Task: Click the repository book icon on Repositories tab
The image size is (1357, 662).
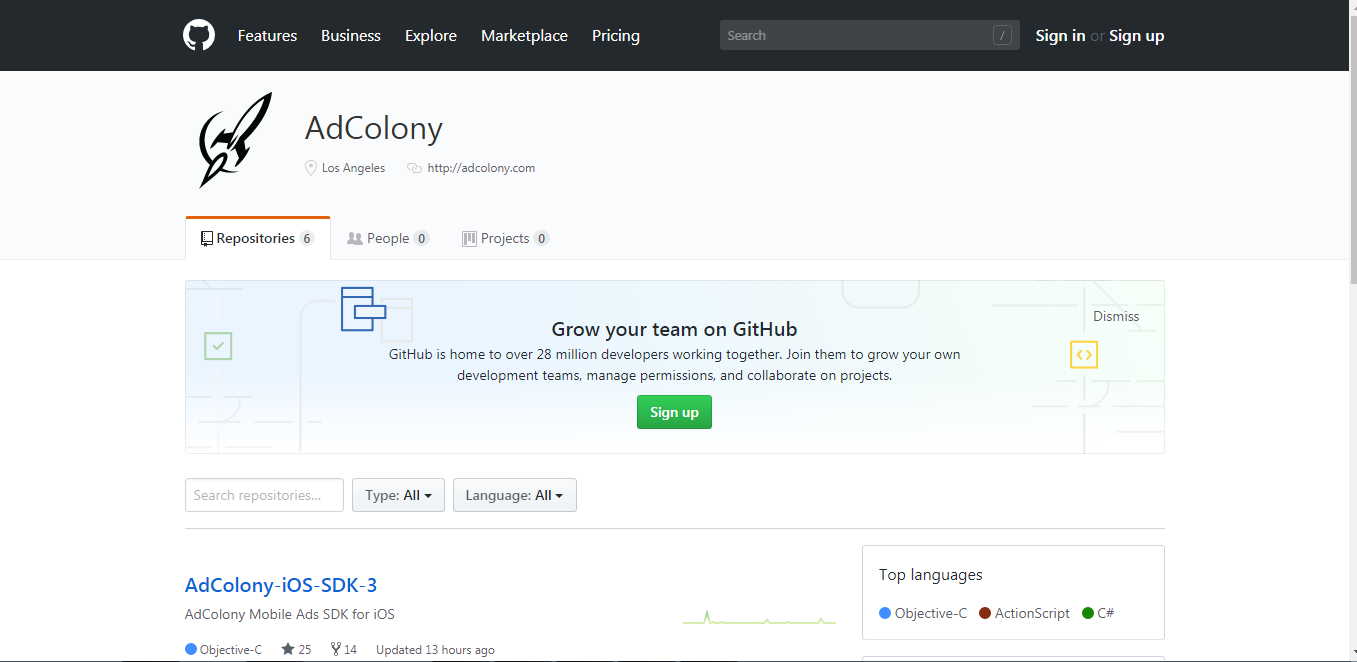Action: (207, 237)
